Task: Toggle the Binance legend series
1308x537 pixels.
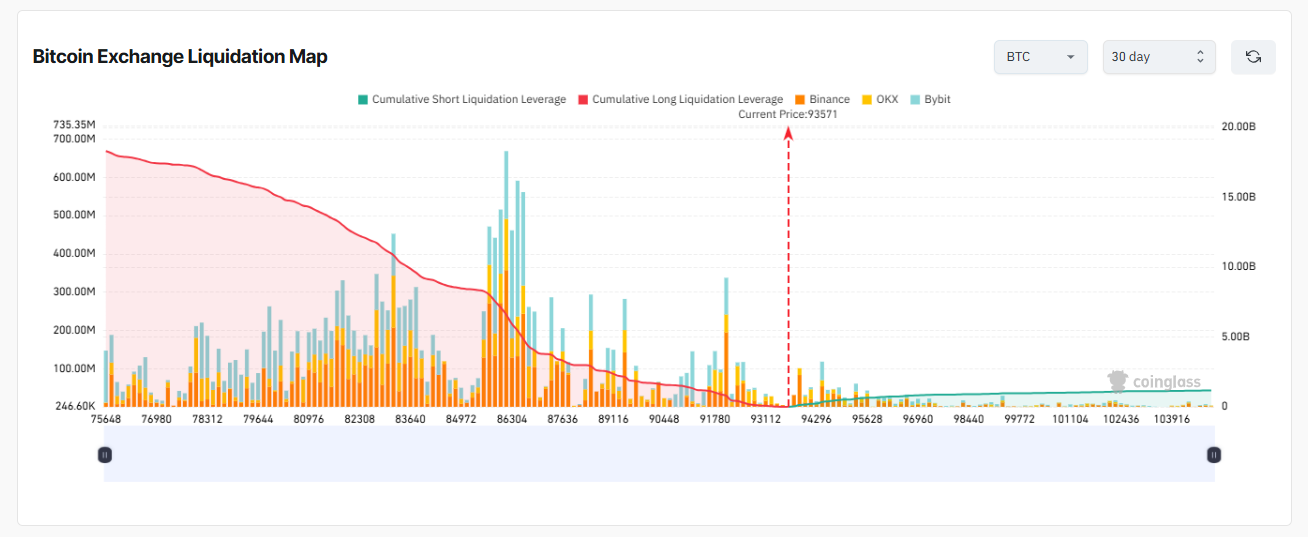Action: tap(822, 100)
